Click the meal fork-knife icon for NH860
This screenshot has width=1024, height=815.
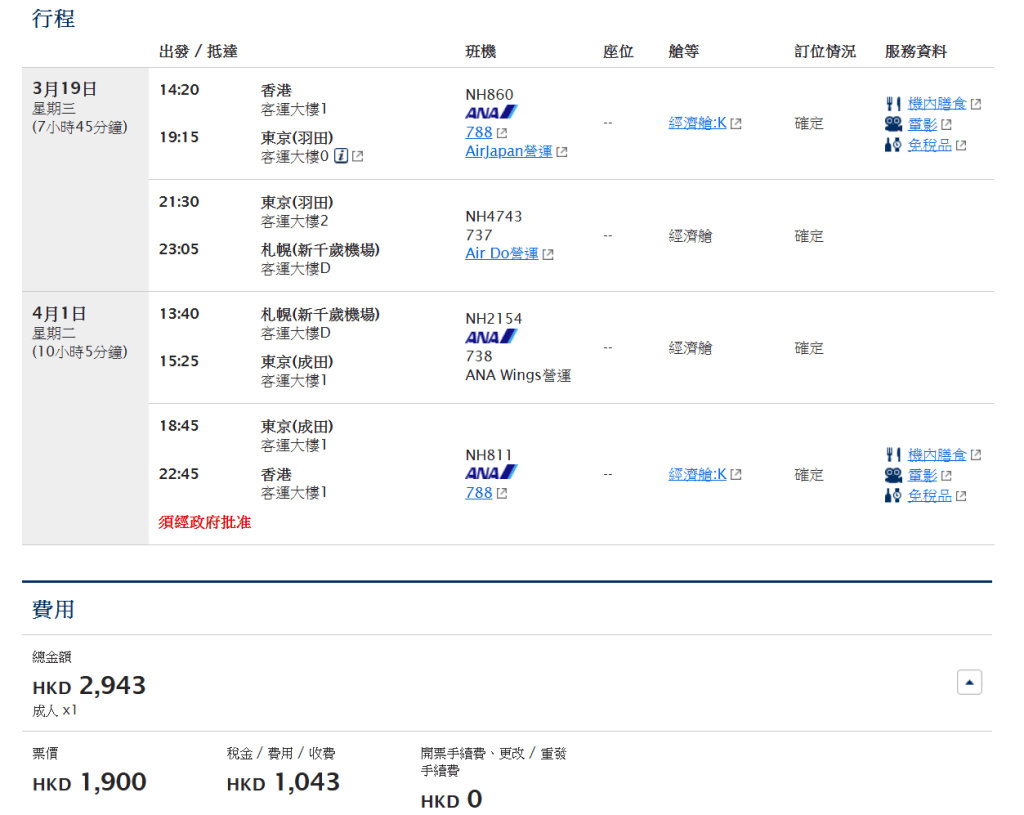click(x=893, y=103)
